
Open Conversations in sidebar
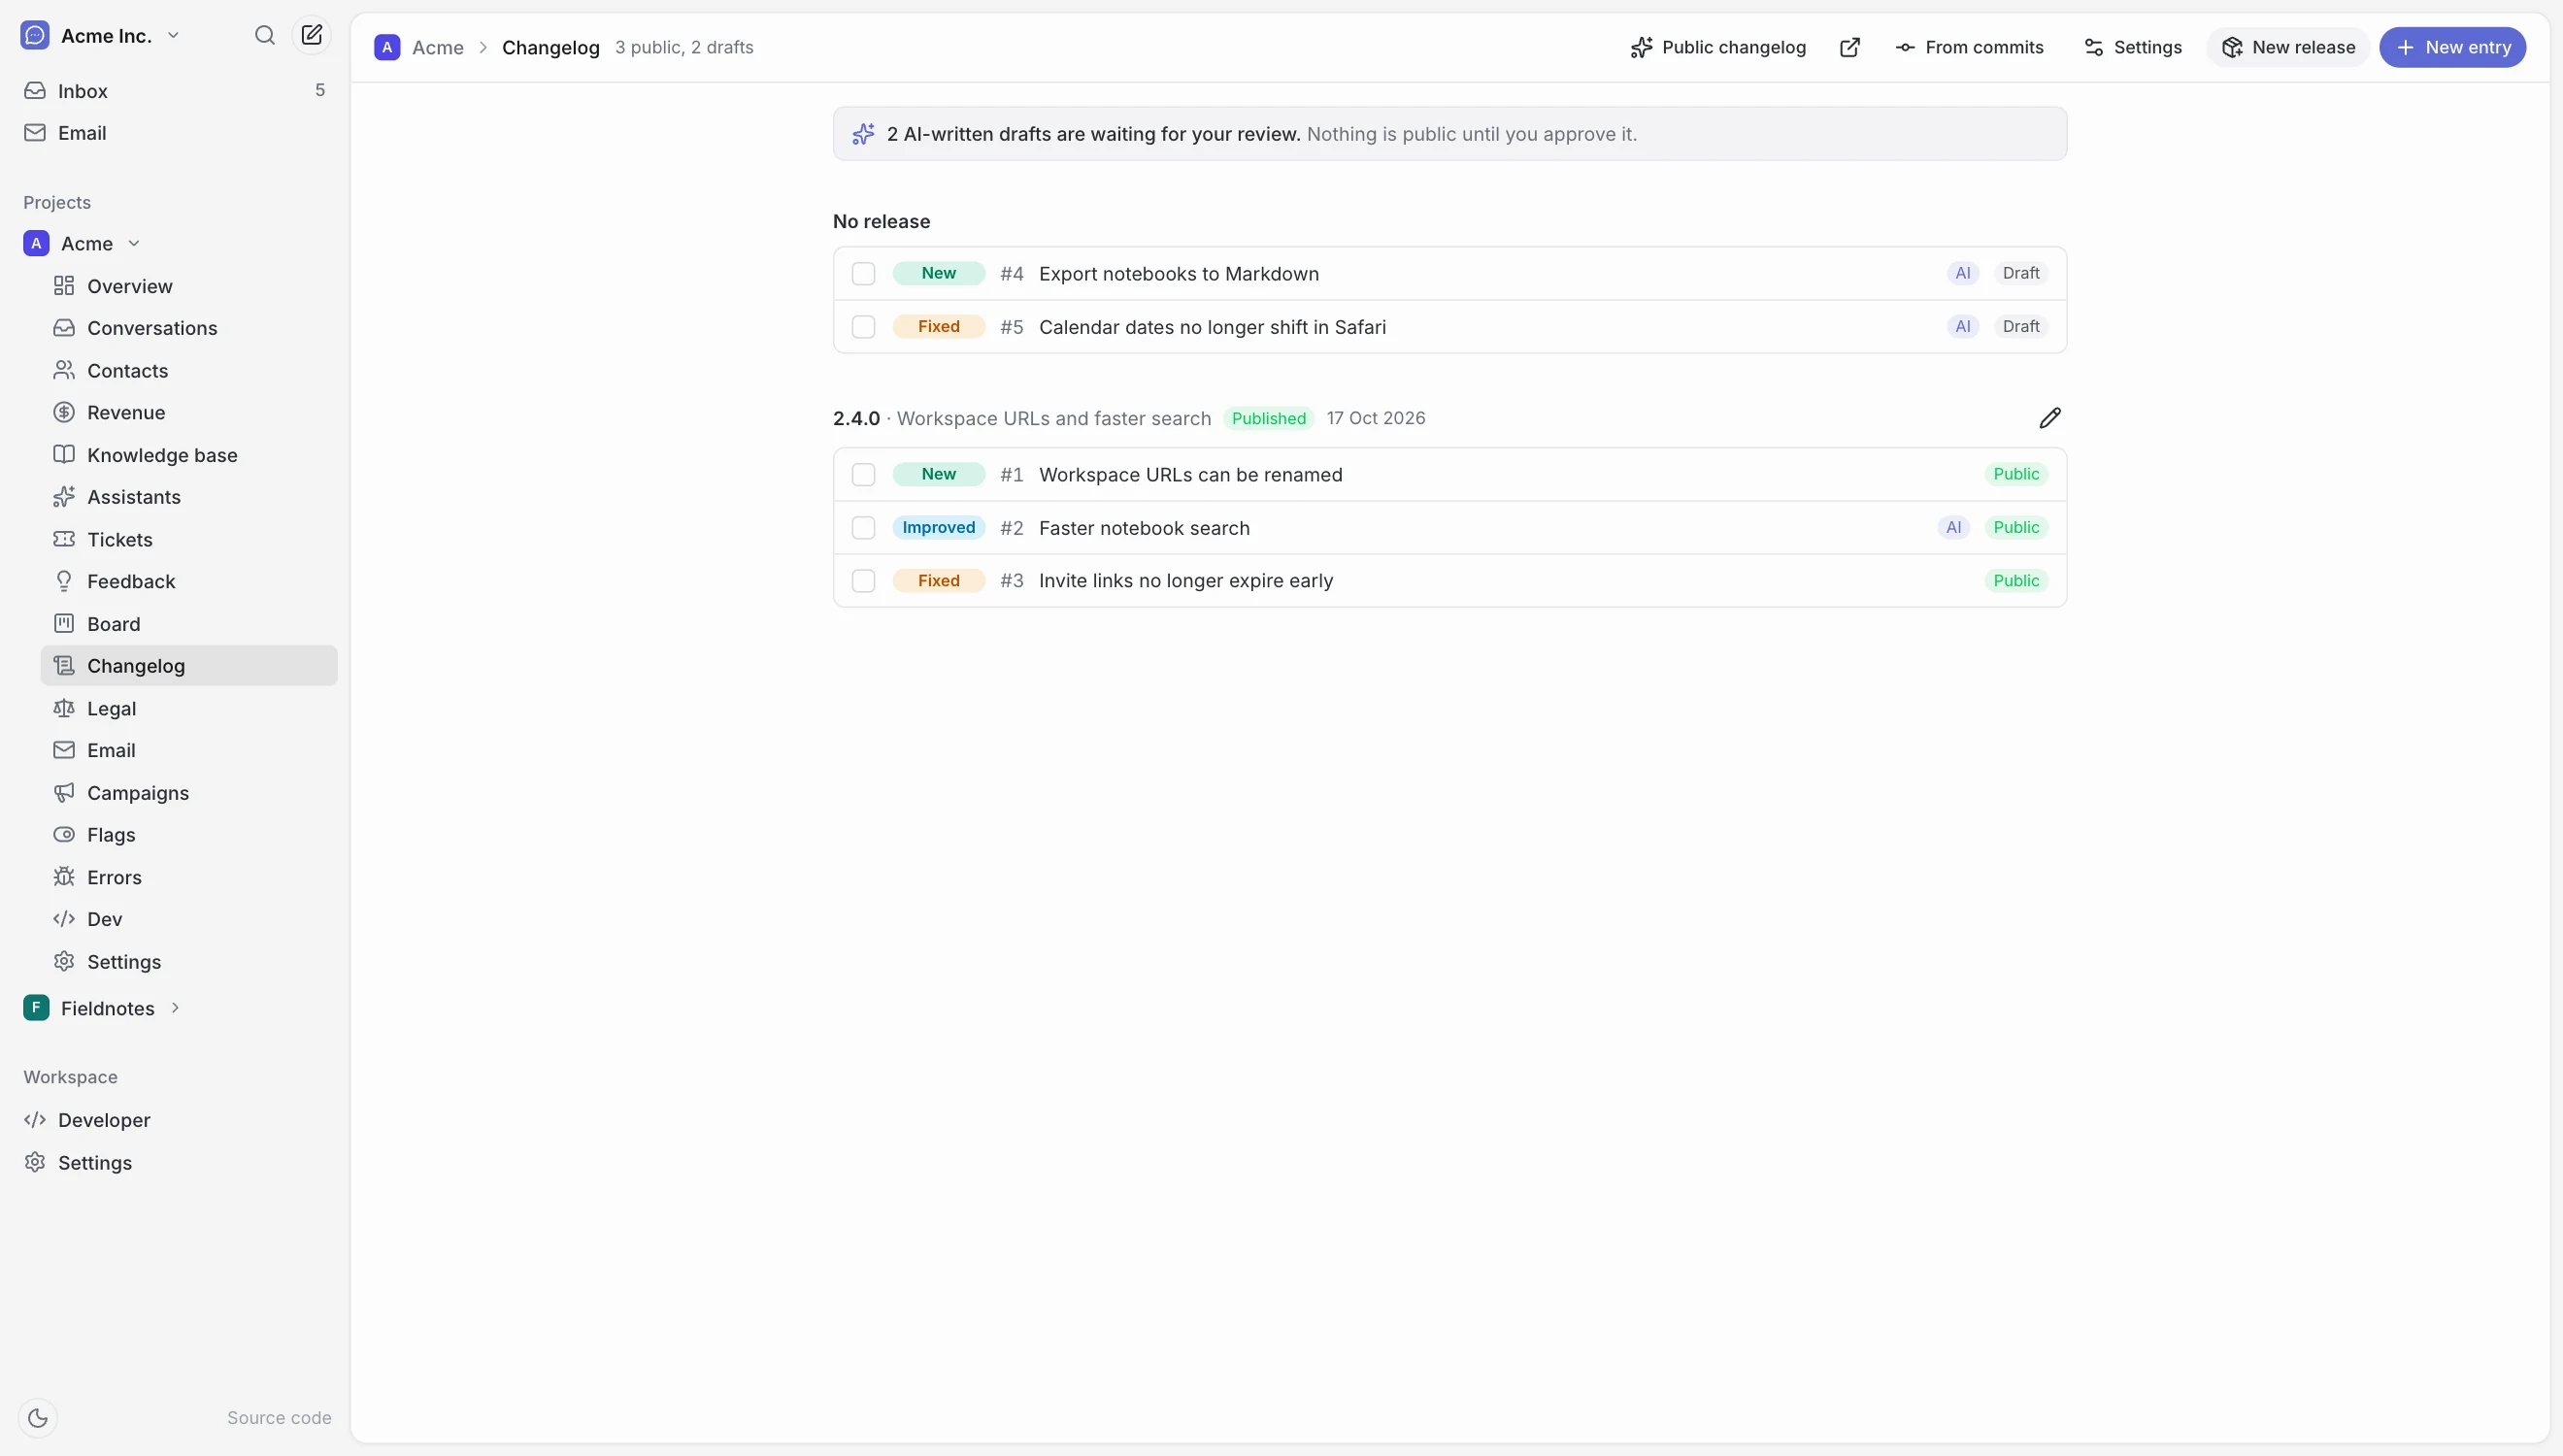(x=188, y=328)
